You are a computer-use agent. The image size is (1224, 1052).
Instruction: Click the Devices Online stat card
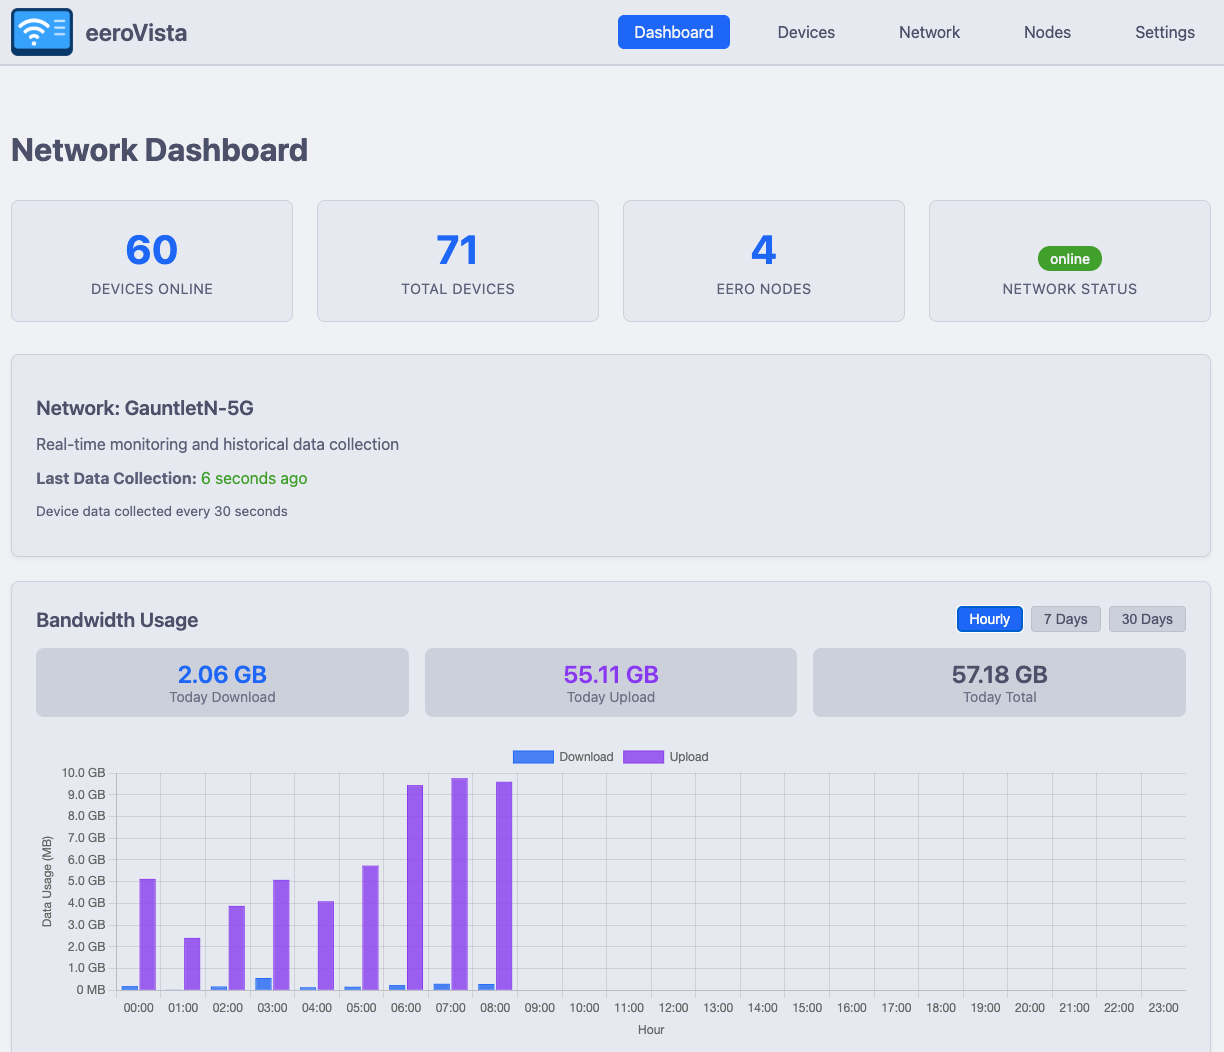(x=152, y=261)
